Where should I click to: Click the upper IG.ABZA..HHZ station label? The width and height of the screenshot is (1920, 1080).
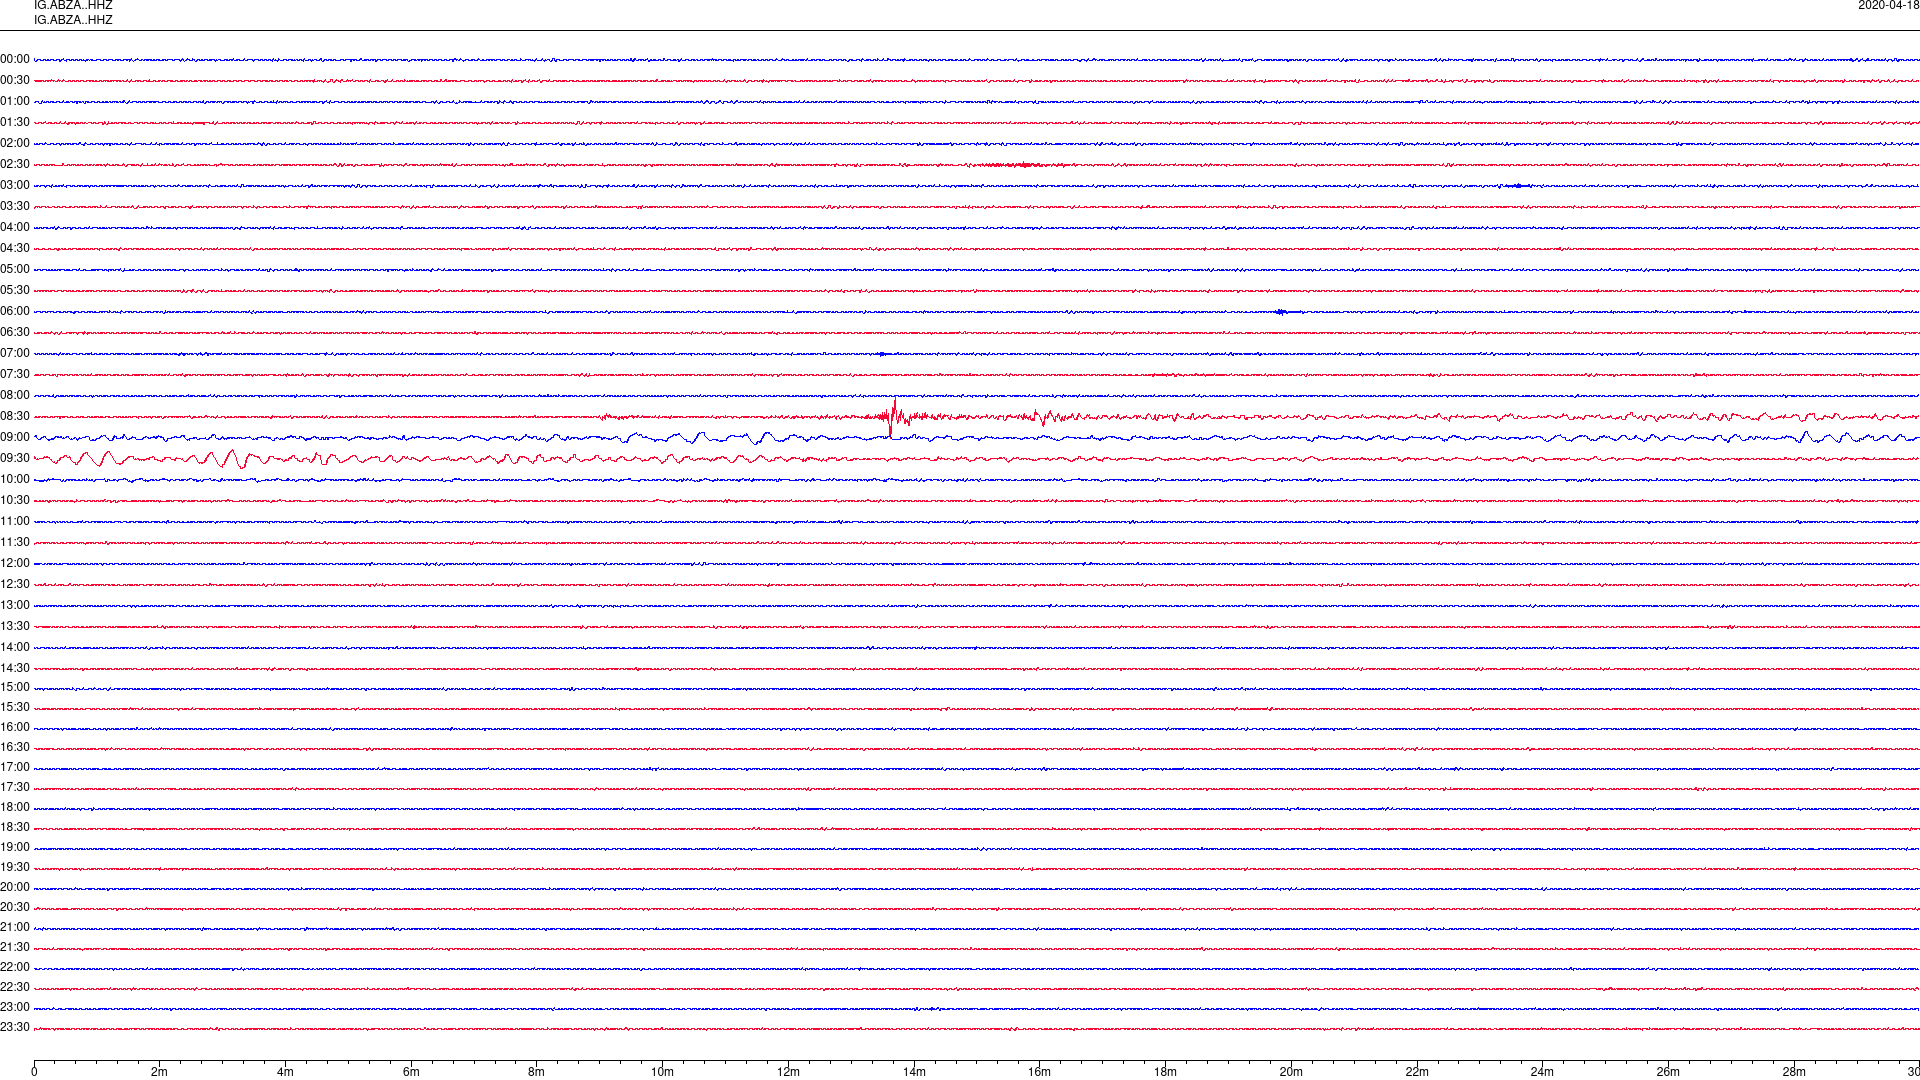coord(73,6)
